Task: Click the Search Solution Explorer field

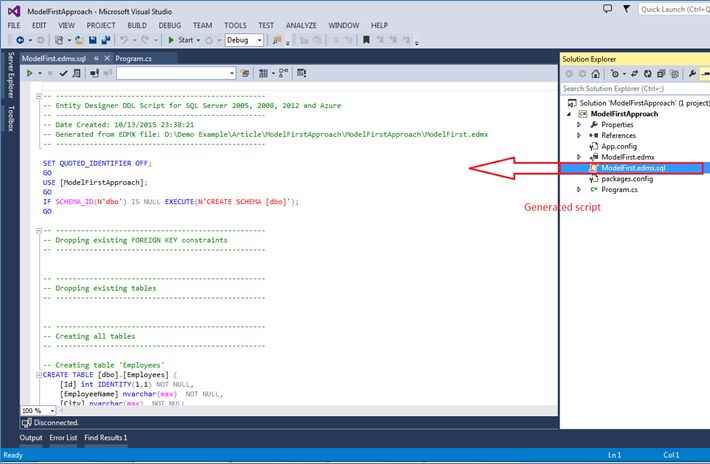Action: [x=635, y=88]
